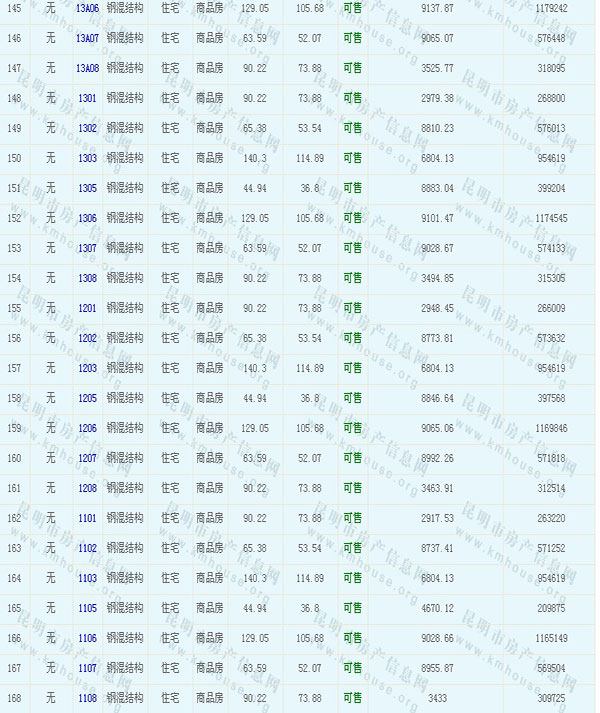Open unit 1108 link

click(87, 698)
